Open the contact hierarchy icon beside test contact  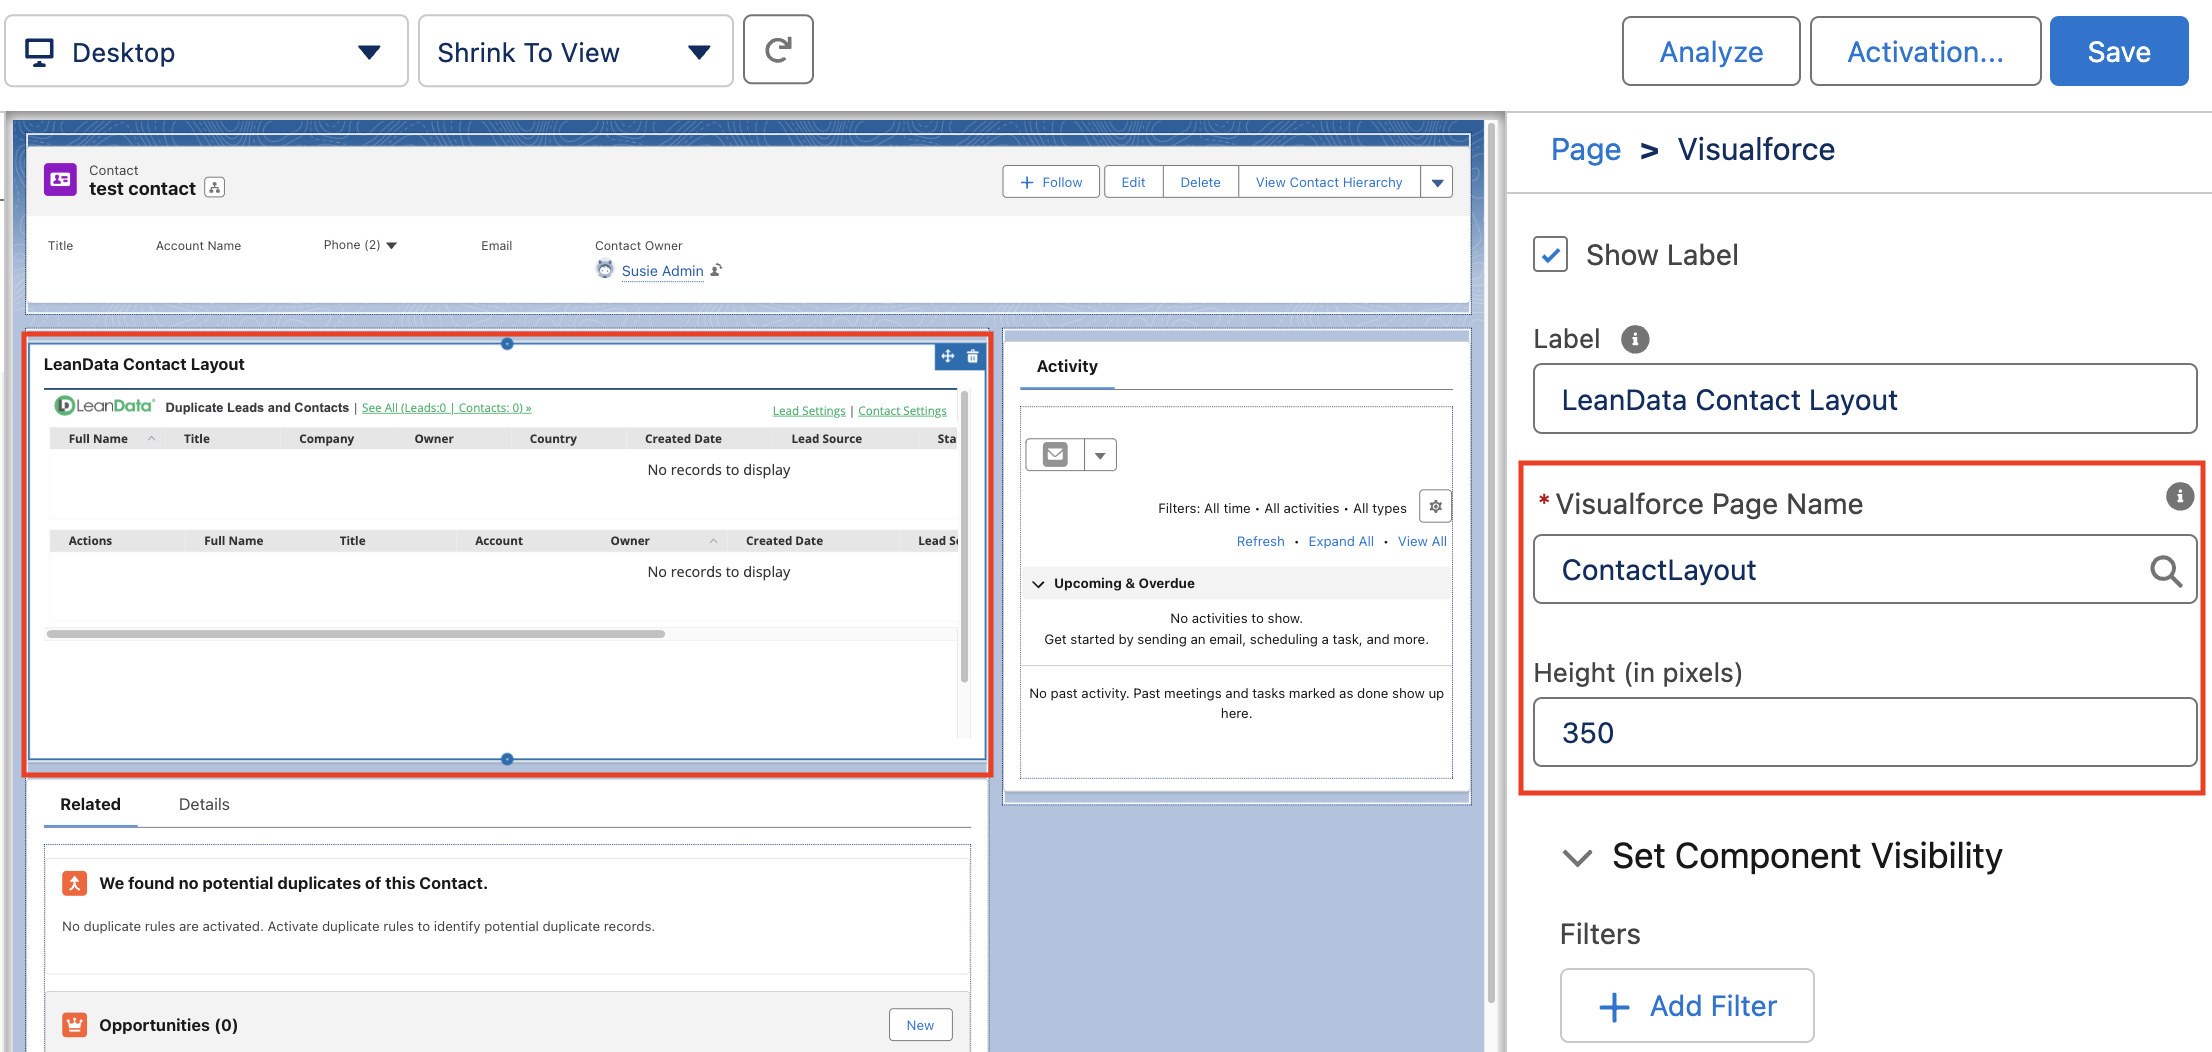click(x=214, y=188)
